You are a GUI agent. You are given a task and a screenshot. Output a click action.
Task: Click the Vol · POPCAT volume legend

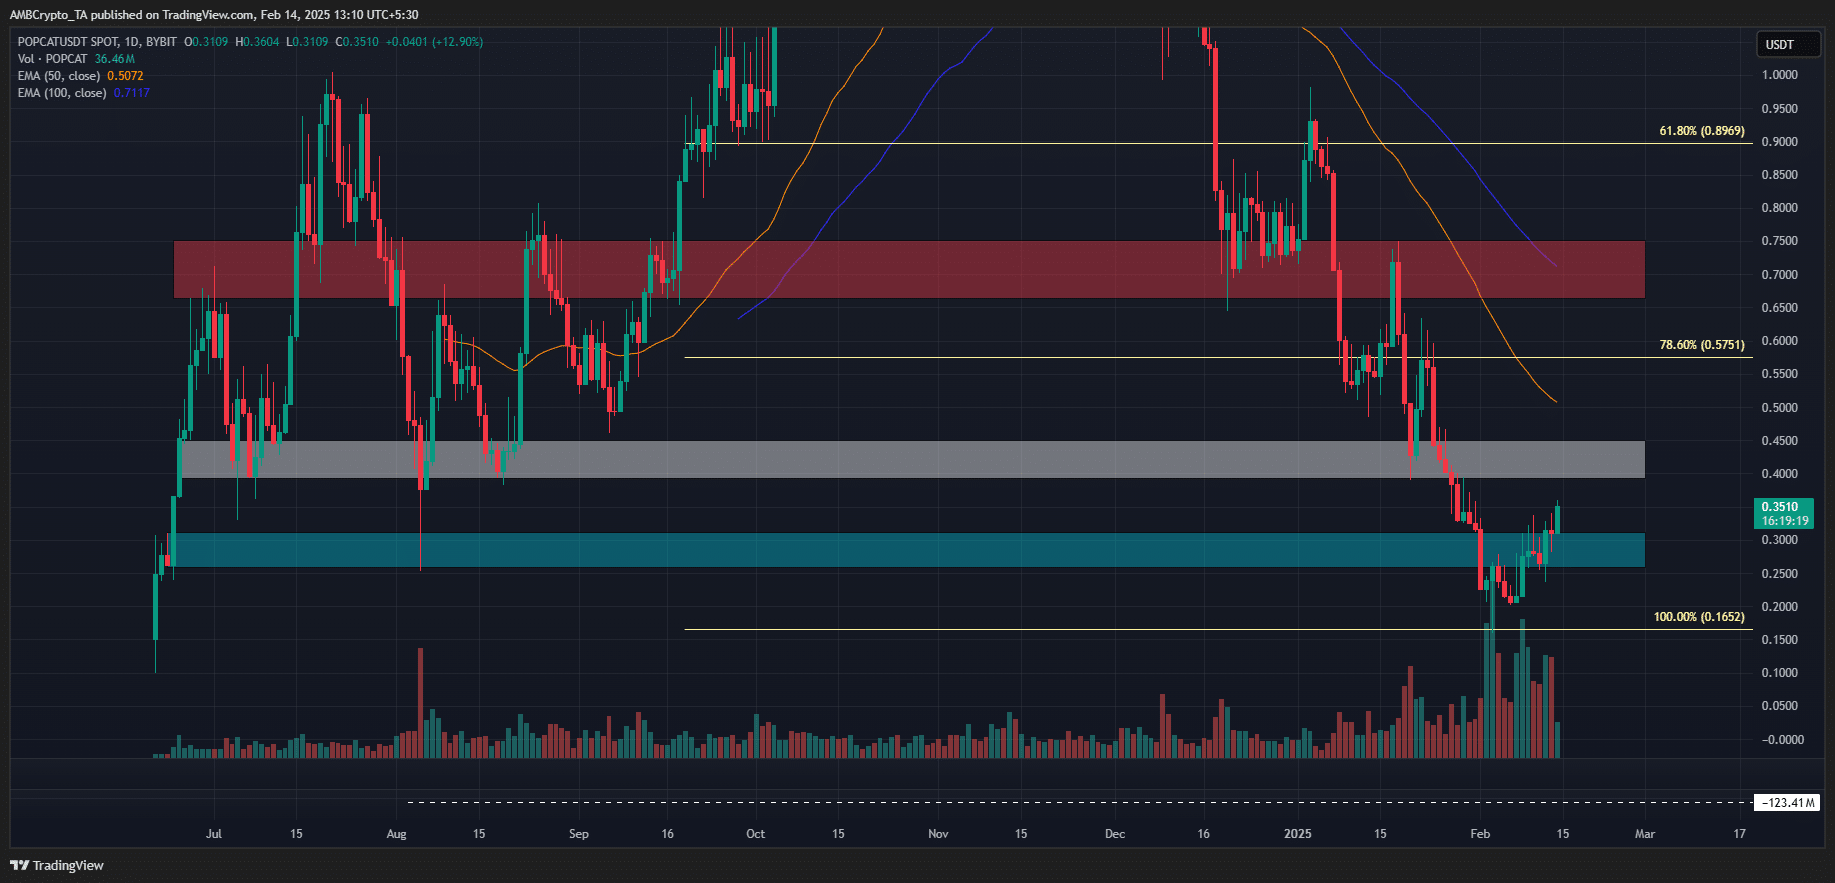(52, 59)
